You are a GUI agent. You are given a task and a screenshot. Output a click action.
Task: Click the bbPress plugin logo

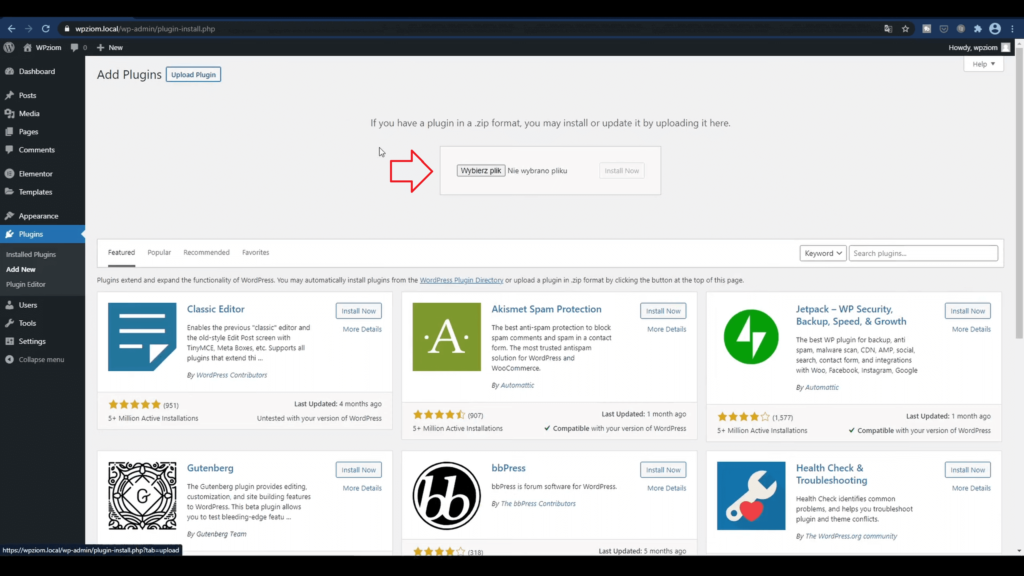[446, 495]
